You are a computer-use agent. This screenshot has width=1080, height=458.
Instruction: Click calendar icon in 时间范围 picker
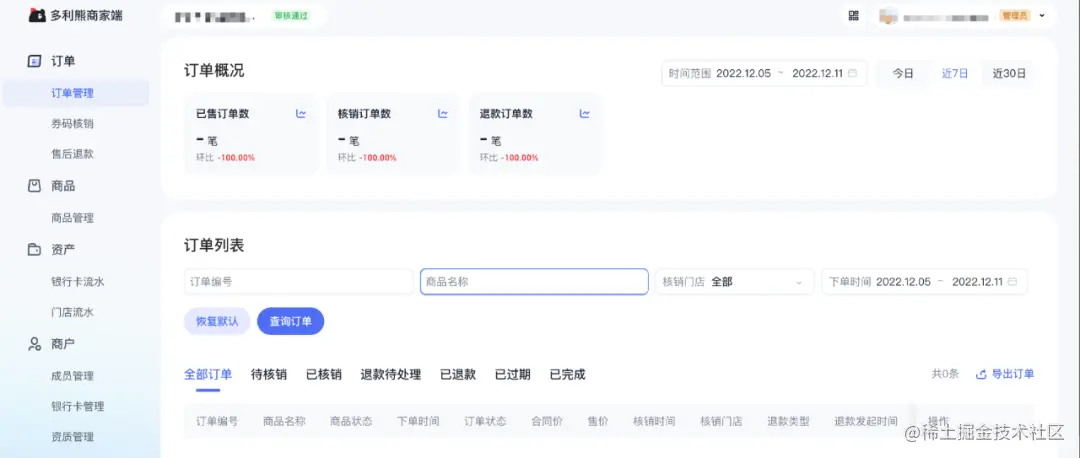coord(853,73)
